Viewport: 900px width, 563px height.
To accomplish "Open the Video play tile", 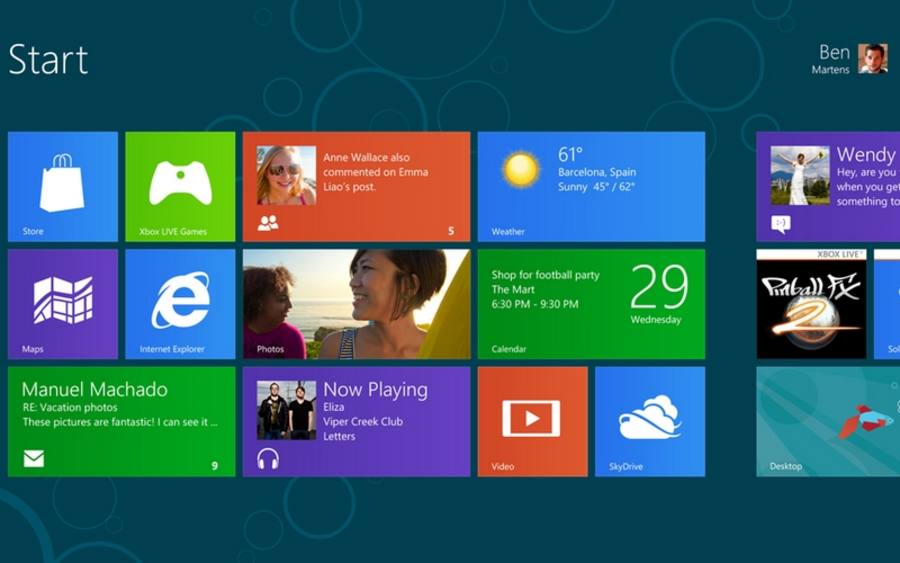I will click(x=533, y=422).
